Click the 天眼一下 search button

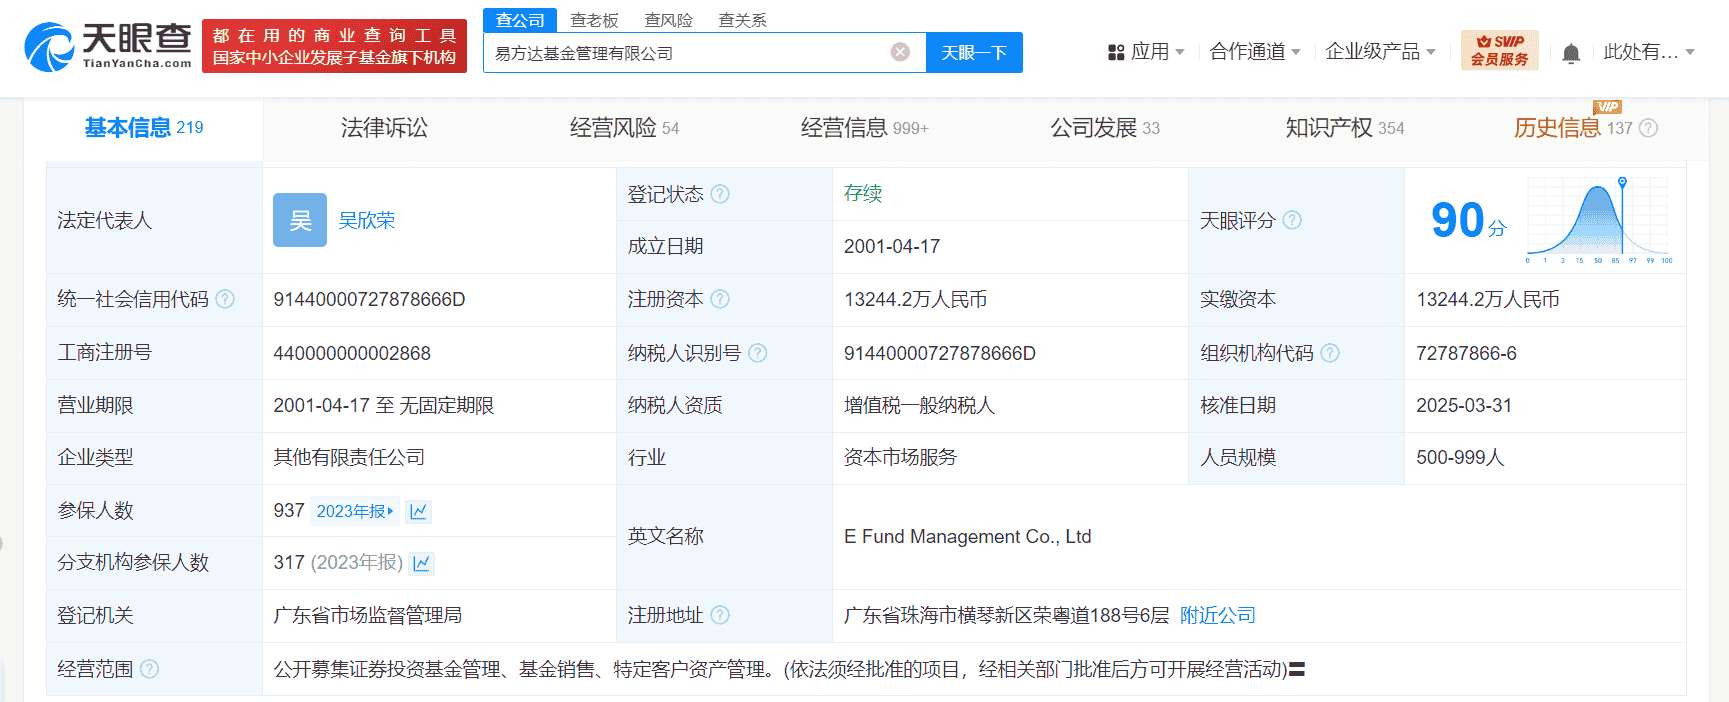pyautogui.click(x=974, y=53)
